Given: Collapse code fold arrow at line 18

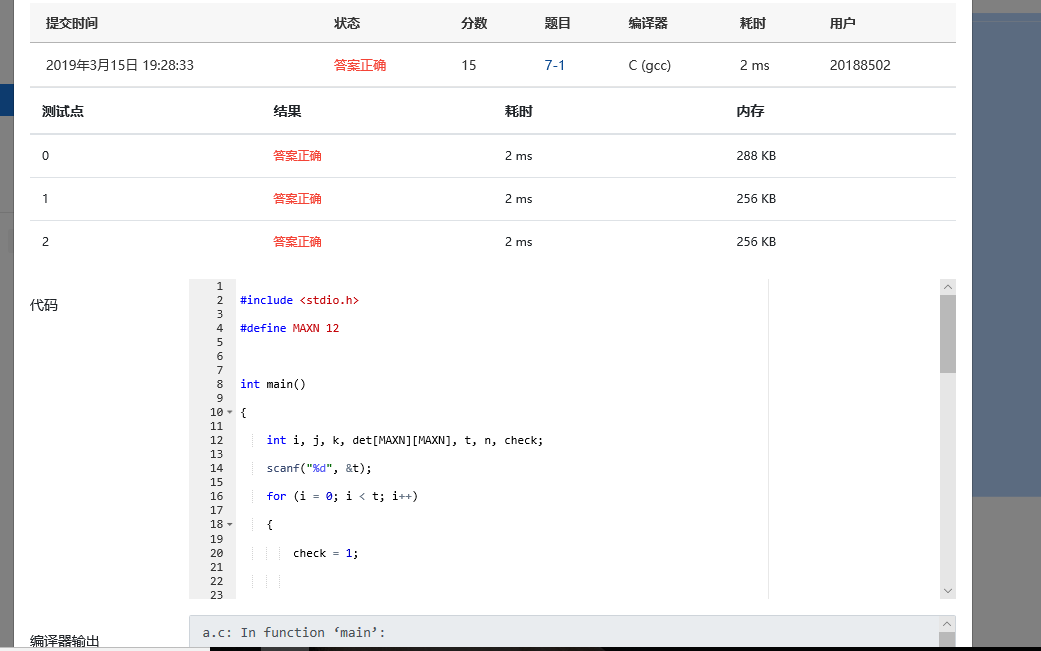Looking at the screenshot, I should point(230,524).
